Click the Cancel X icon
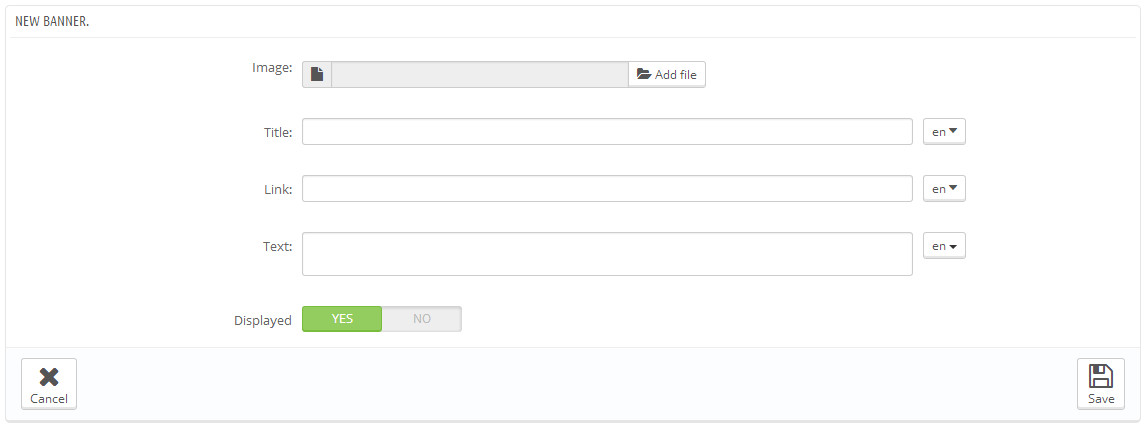1145x427 pixels. coord(48,377)
